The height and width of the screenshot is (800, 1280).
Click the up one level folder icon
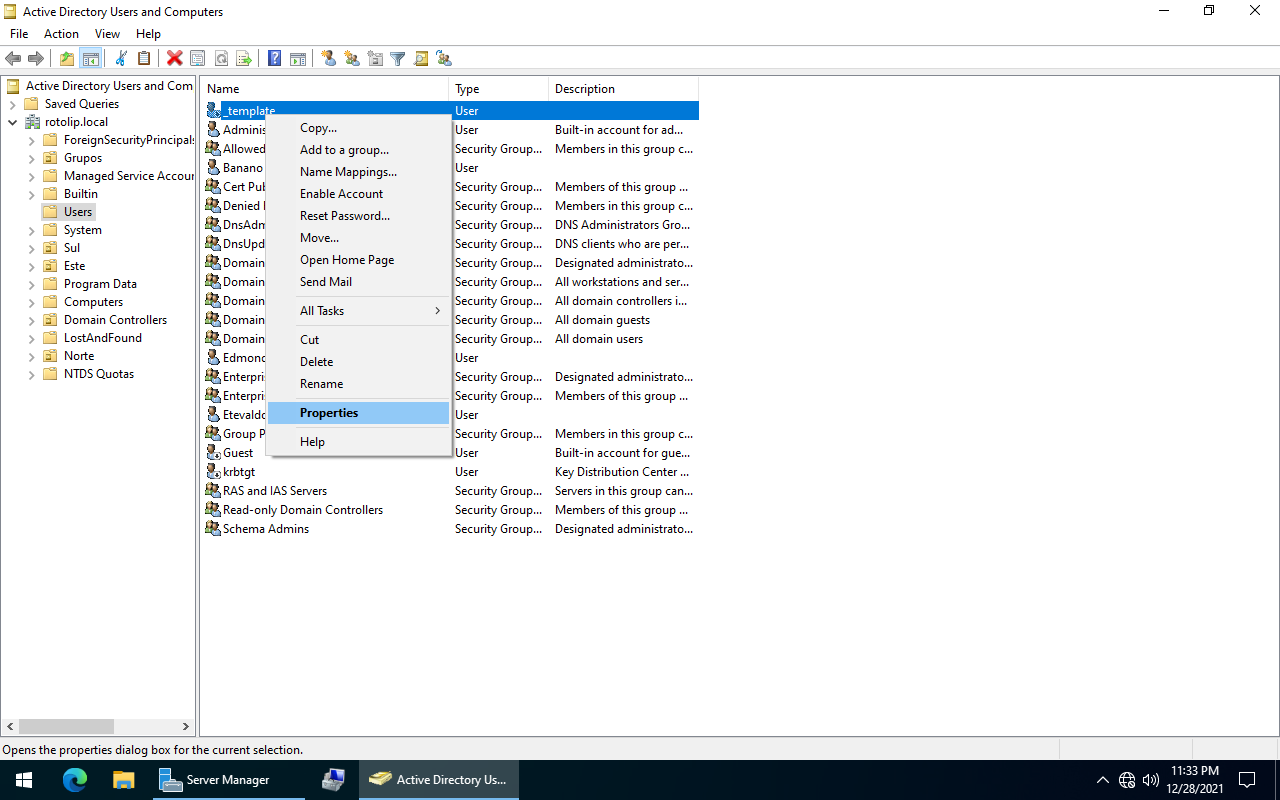click(x=67, y=59)
